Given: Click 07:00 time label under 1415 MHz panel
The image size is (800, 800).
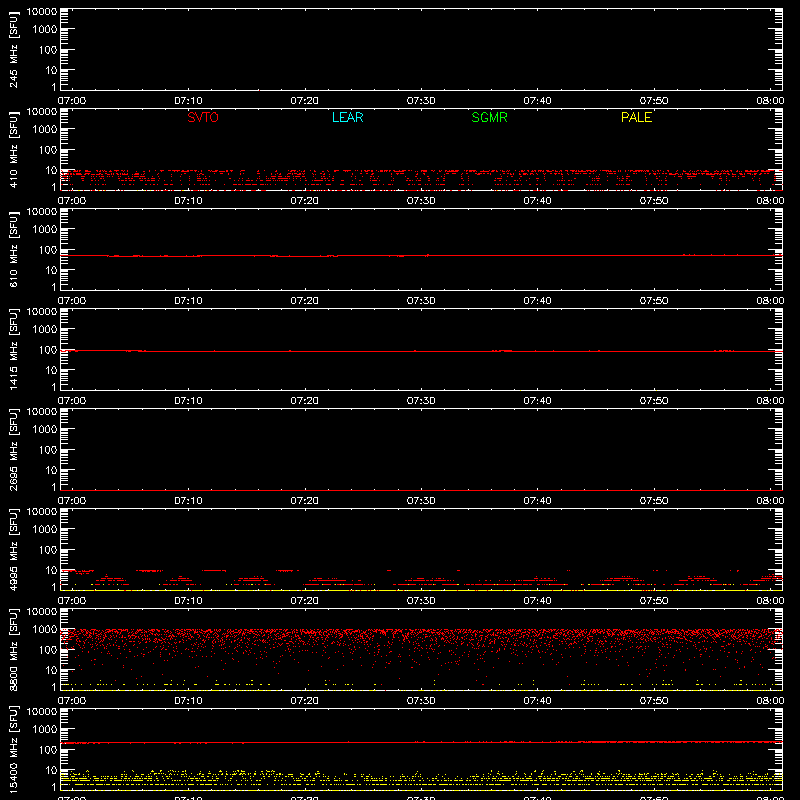Looking at the screenshot, I should [x=72, y=401].
